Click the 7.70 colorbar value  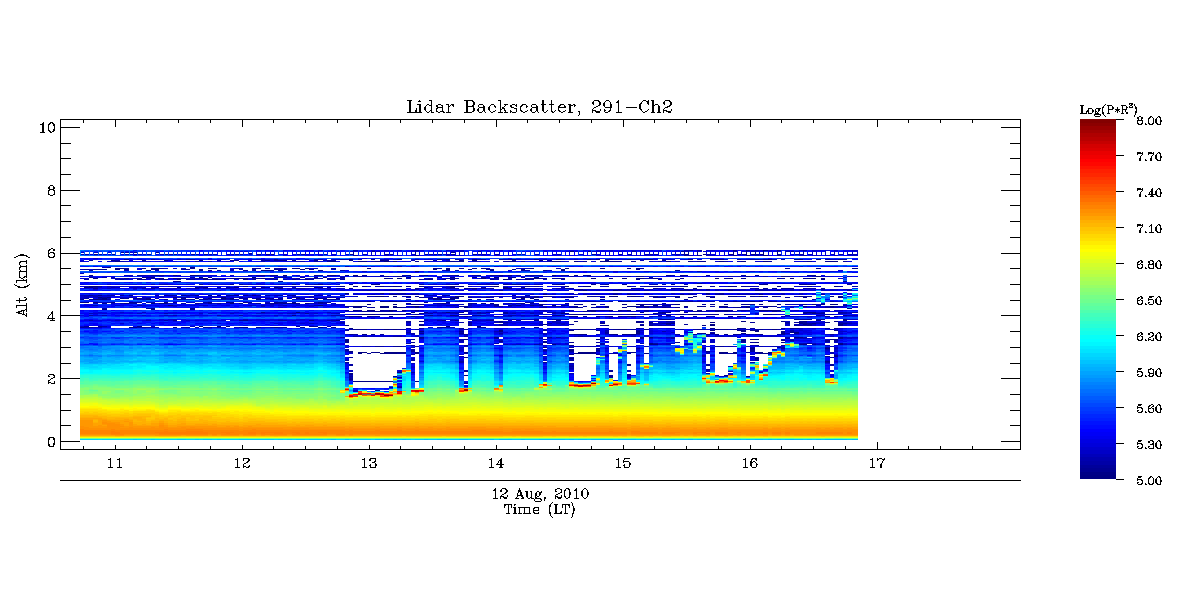click(x=1148, y=157)
